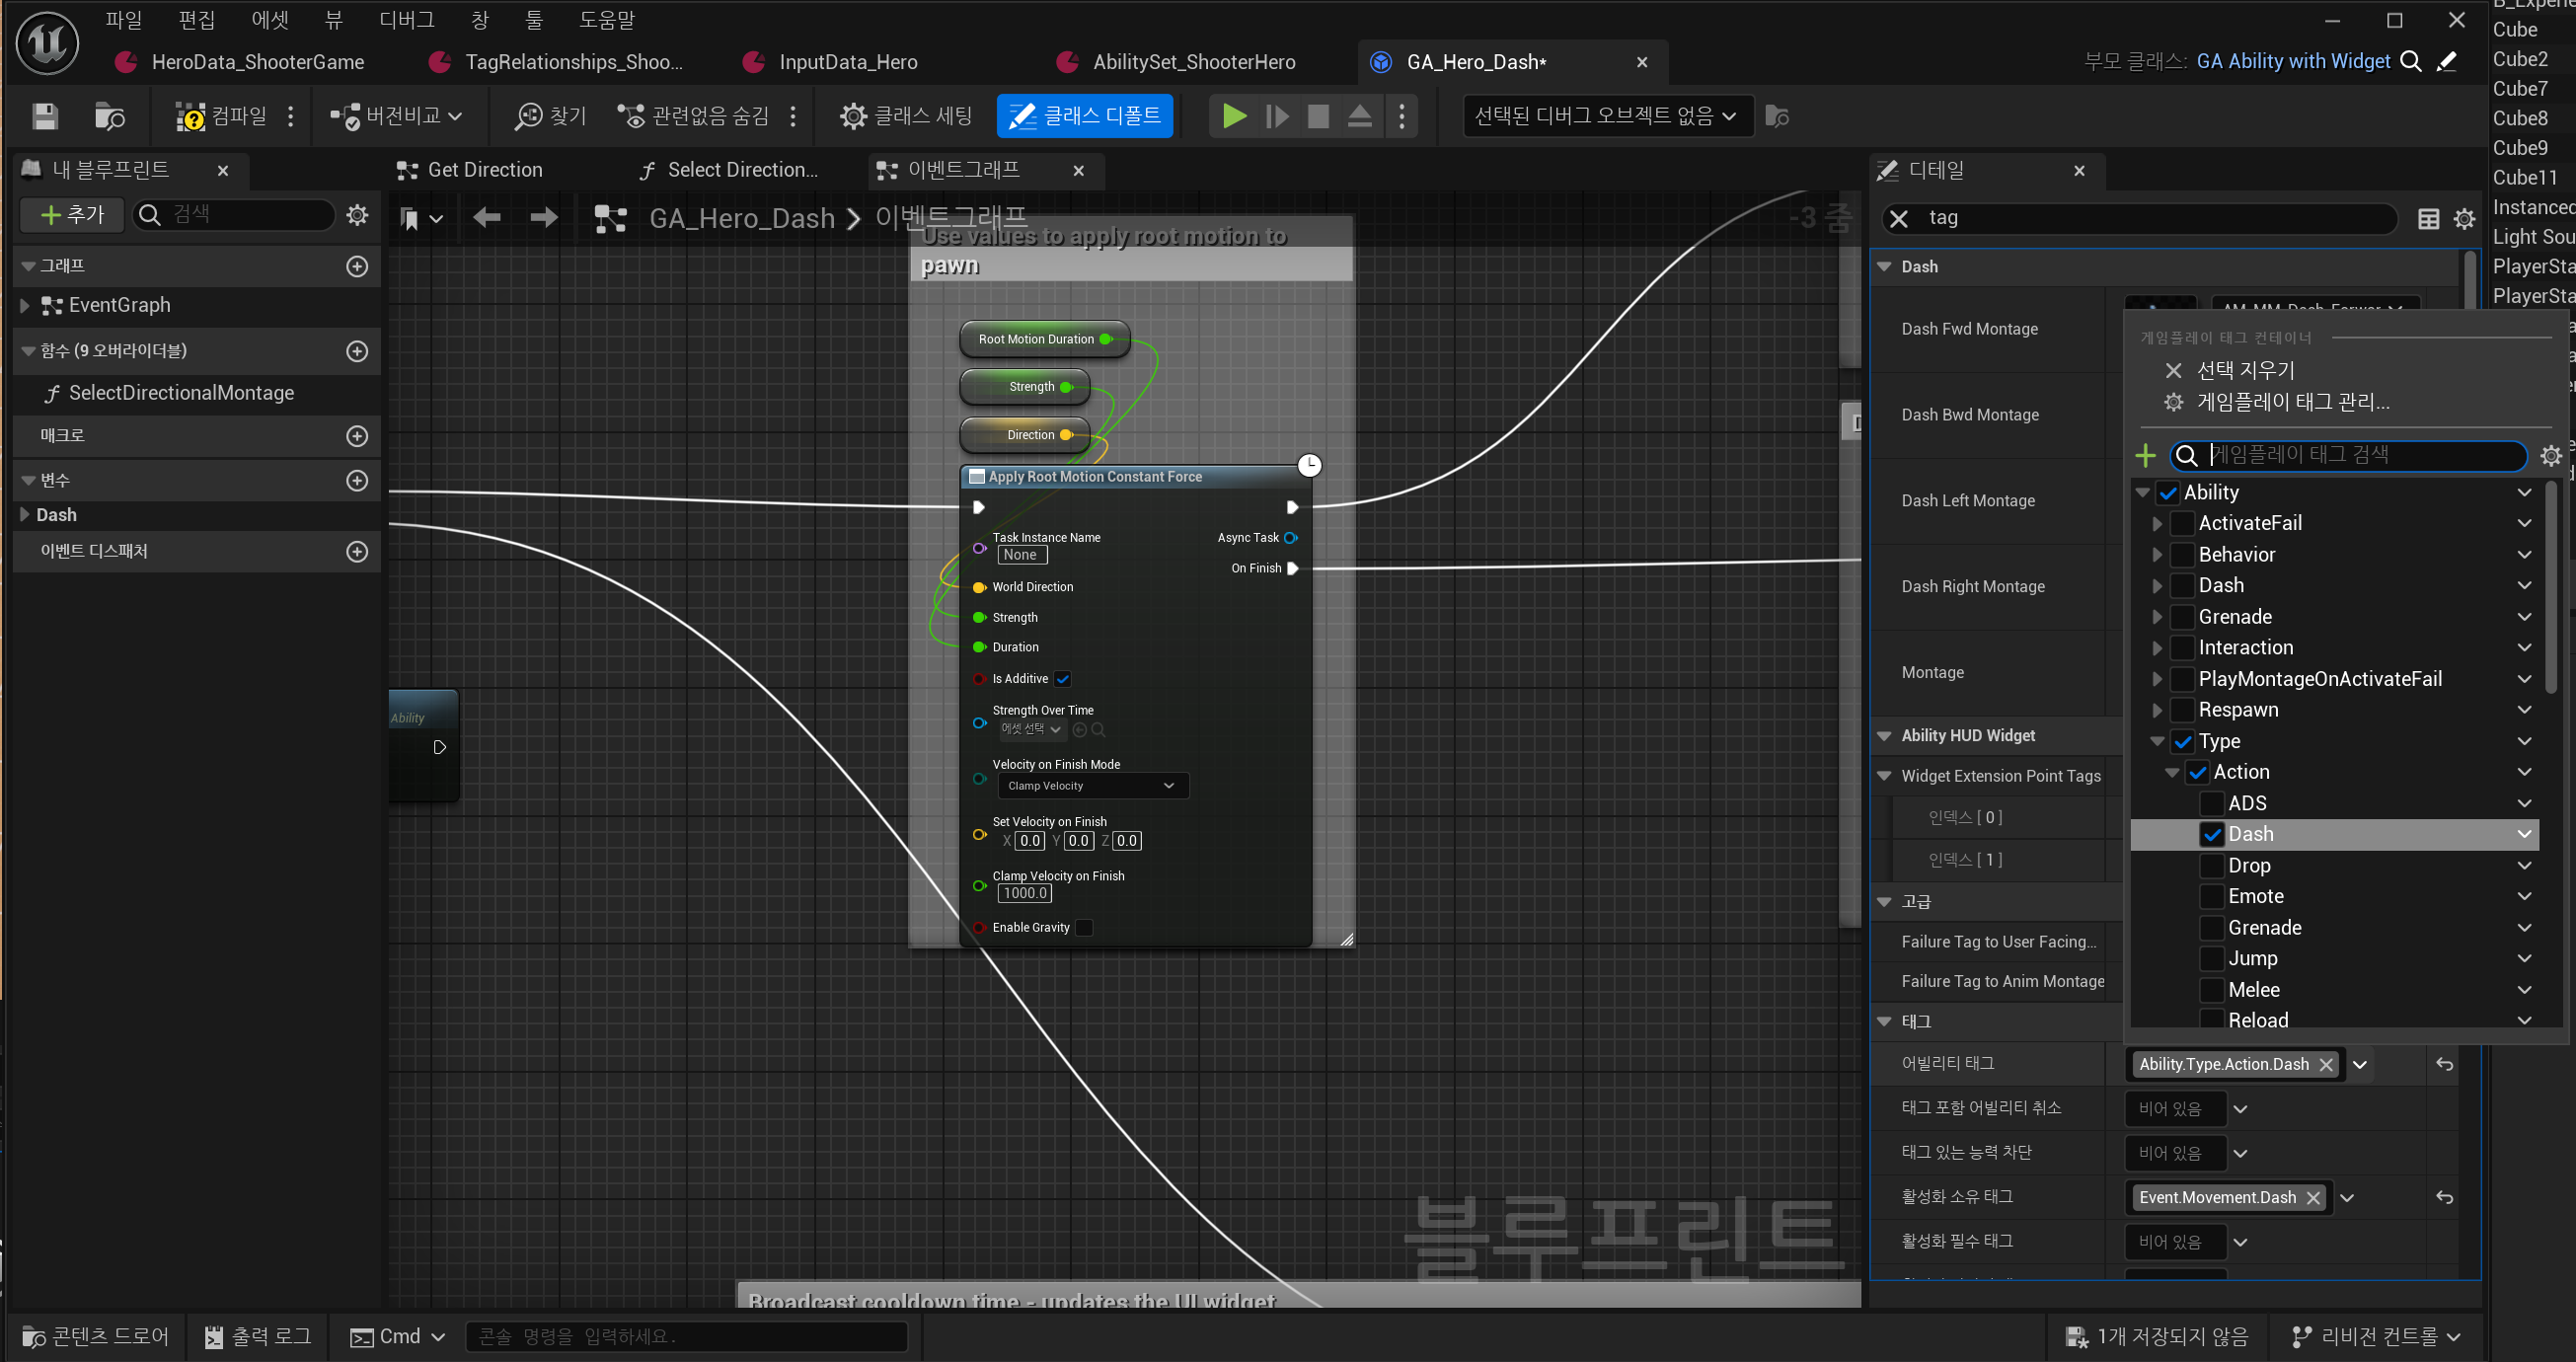This screenshot has width=2576, height=1362.
Task: Open bookmarks dropdown in graph toolbar
Action: (x=421, y=218)
